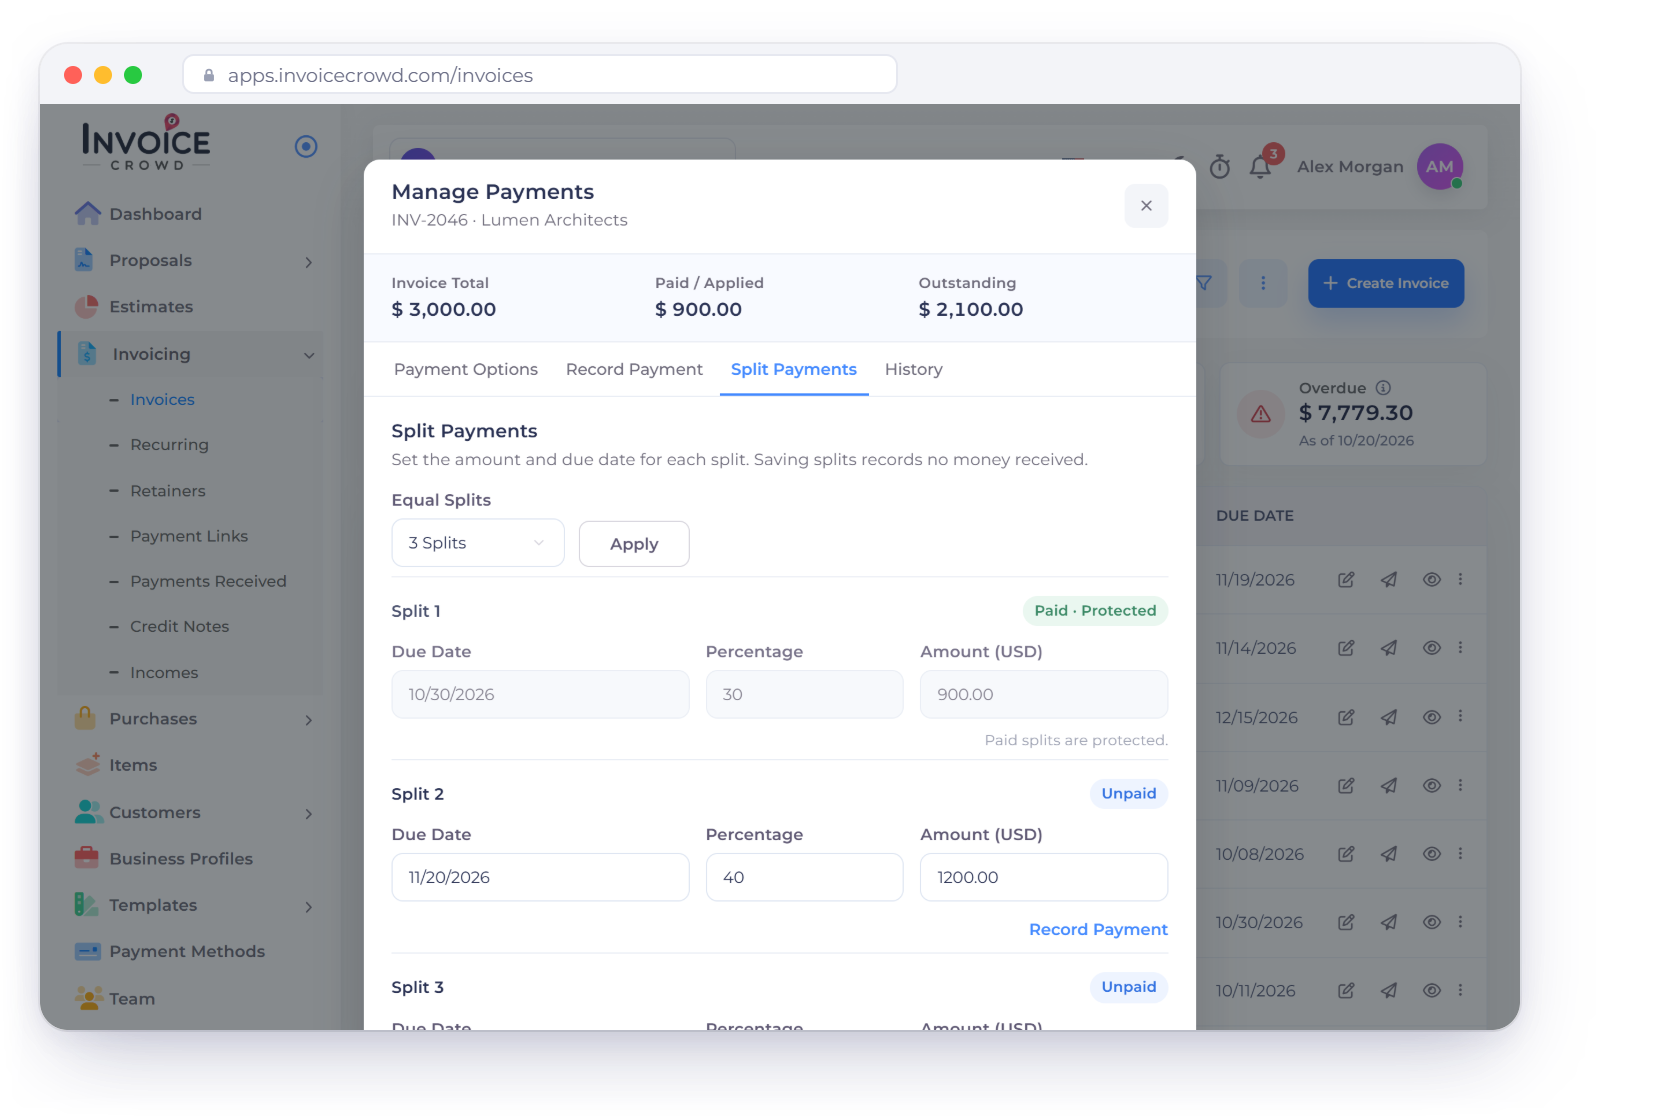Open the three-dot menu beside Create Invoice
Screen dimensions: 1680x1120
[x=1263, y=283]
